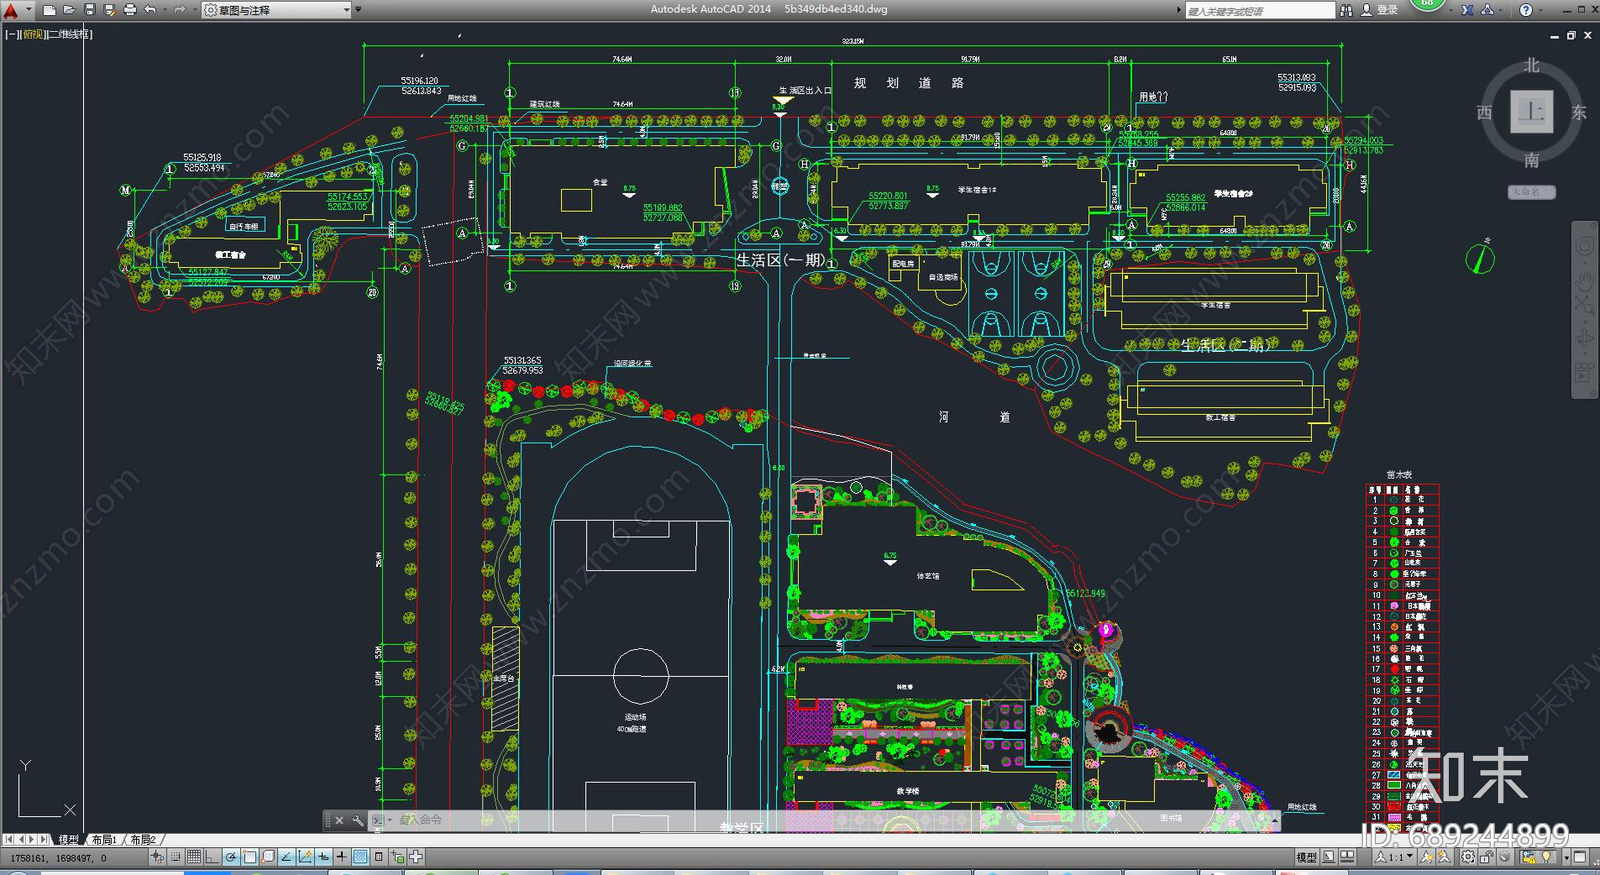Expand the application menu arrow beside red A
1600x875 pixels.
[x=29, y=10]
